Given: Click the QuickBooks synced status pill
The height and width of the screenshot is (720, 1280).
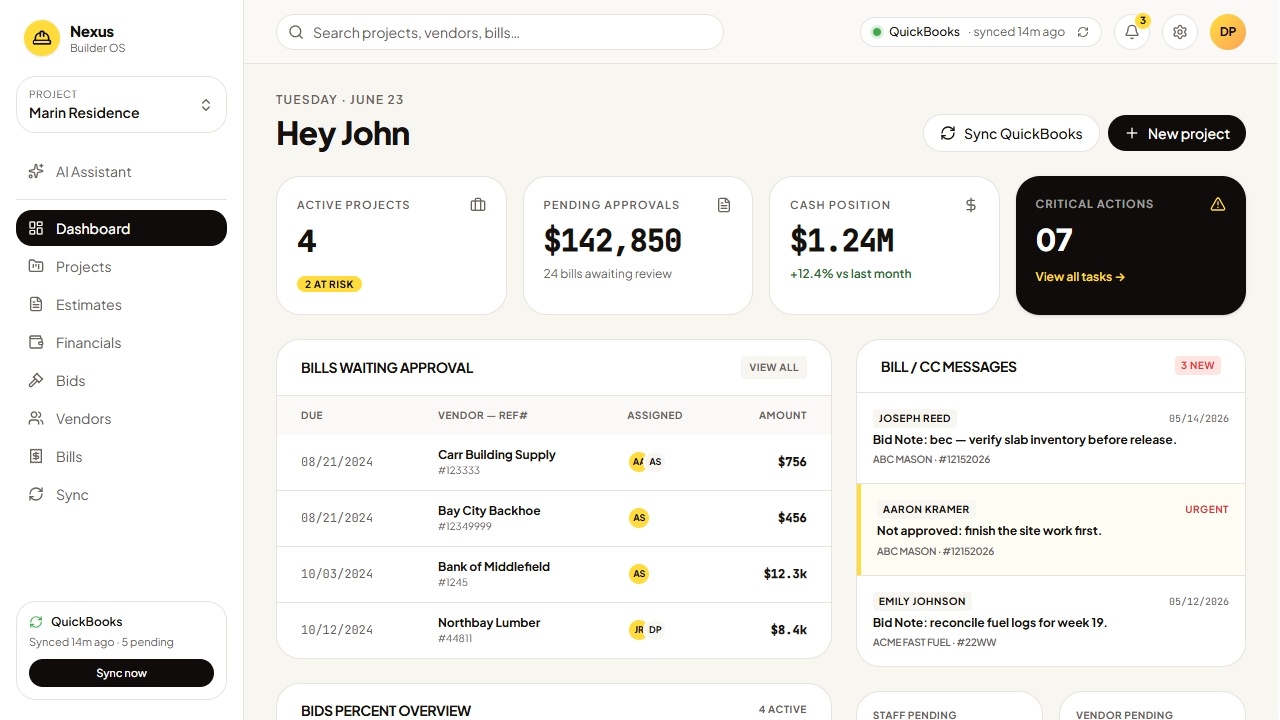Looking at the screenshot, I should click(981, 32).
